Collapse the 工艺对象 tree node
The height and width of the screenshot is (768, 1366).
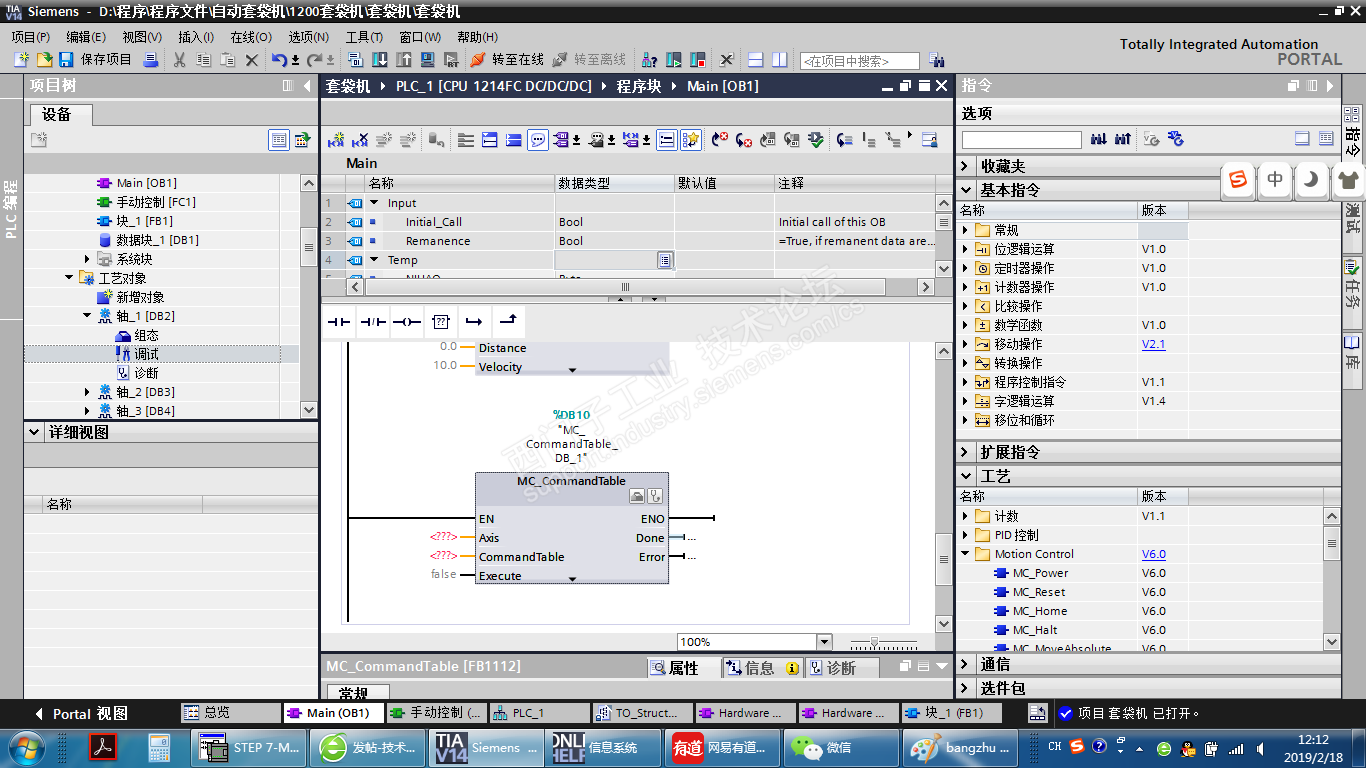(69, 278)
